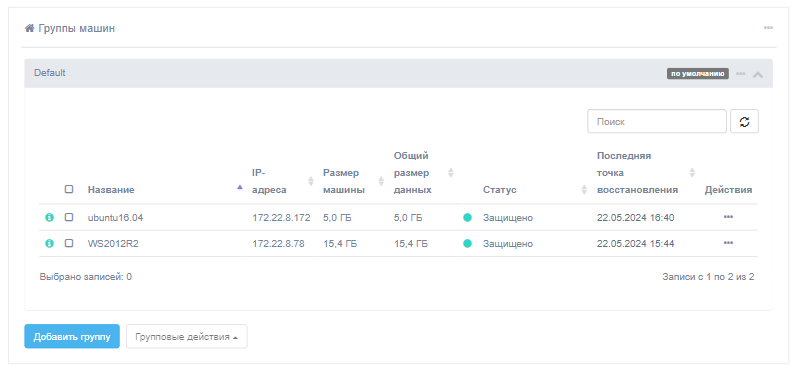Screen dimensions: 796x374
Task: Toggle the select-all checkbox in table header
Action: (x=69, y=189)
